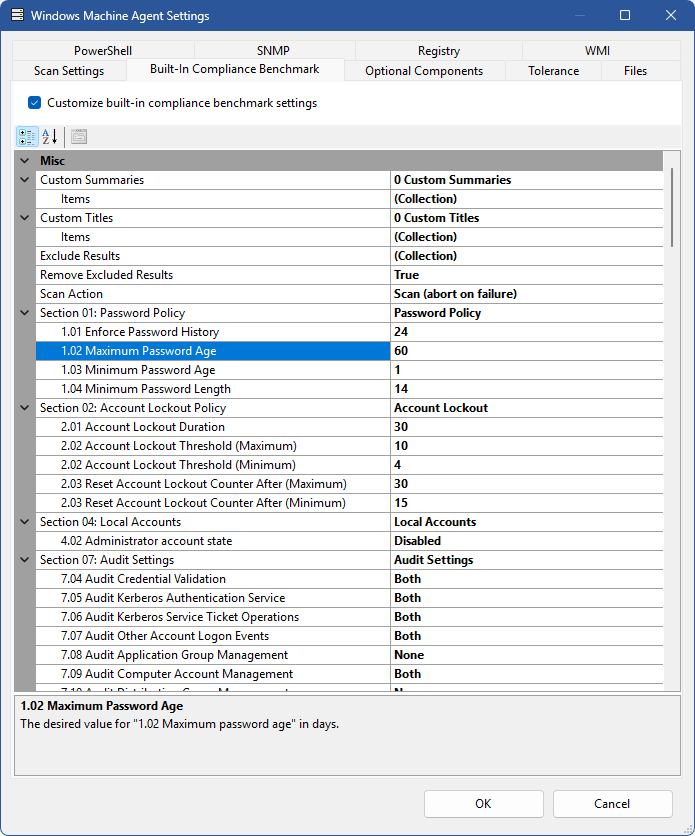Click Disabled value for Administrator account state
The image size is (695, 836).
pyautogui.click(x=527, y=541)
